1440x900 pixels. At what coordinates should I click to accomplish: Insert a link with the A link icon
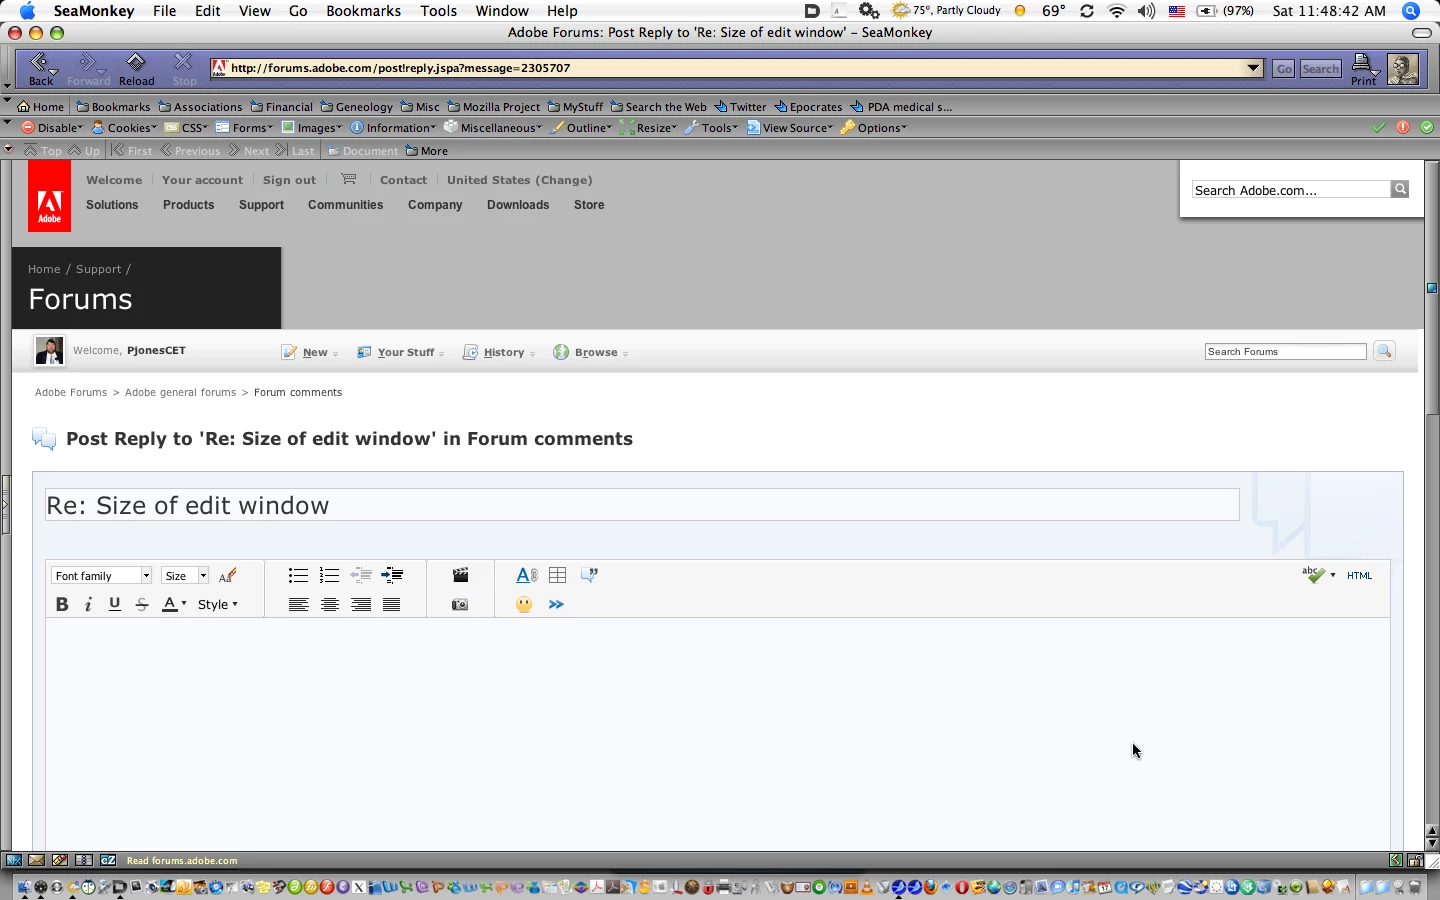(x=527, y=575)
